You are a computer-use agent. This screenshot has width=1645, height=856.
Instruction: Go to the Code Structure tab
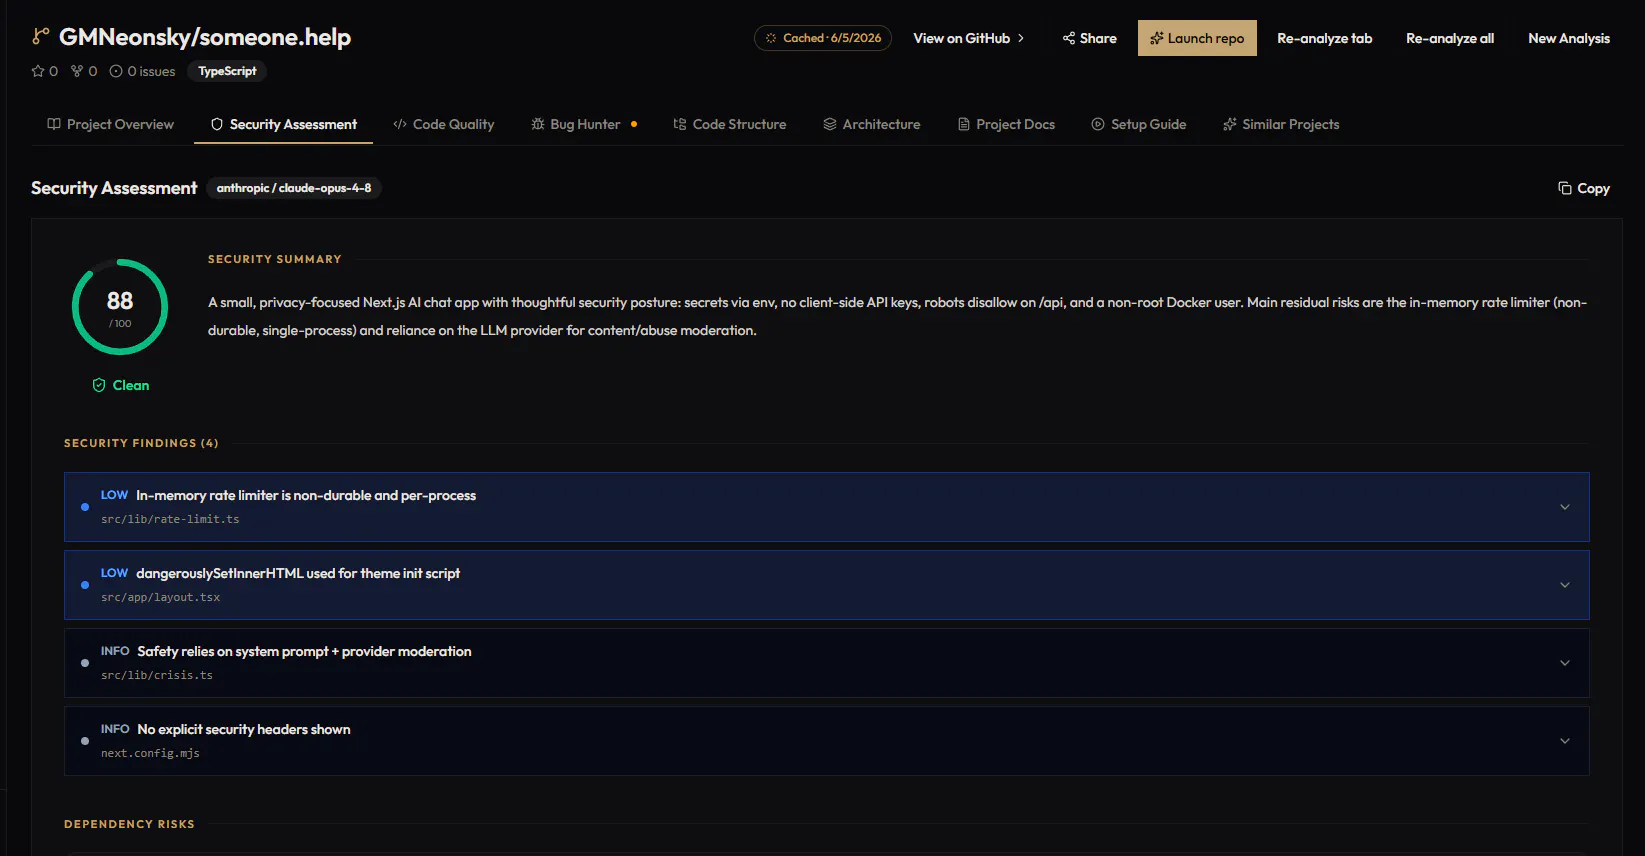[729, 124]
